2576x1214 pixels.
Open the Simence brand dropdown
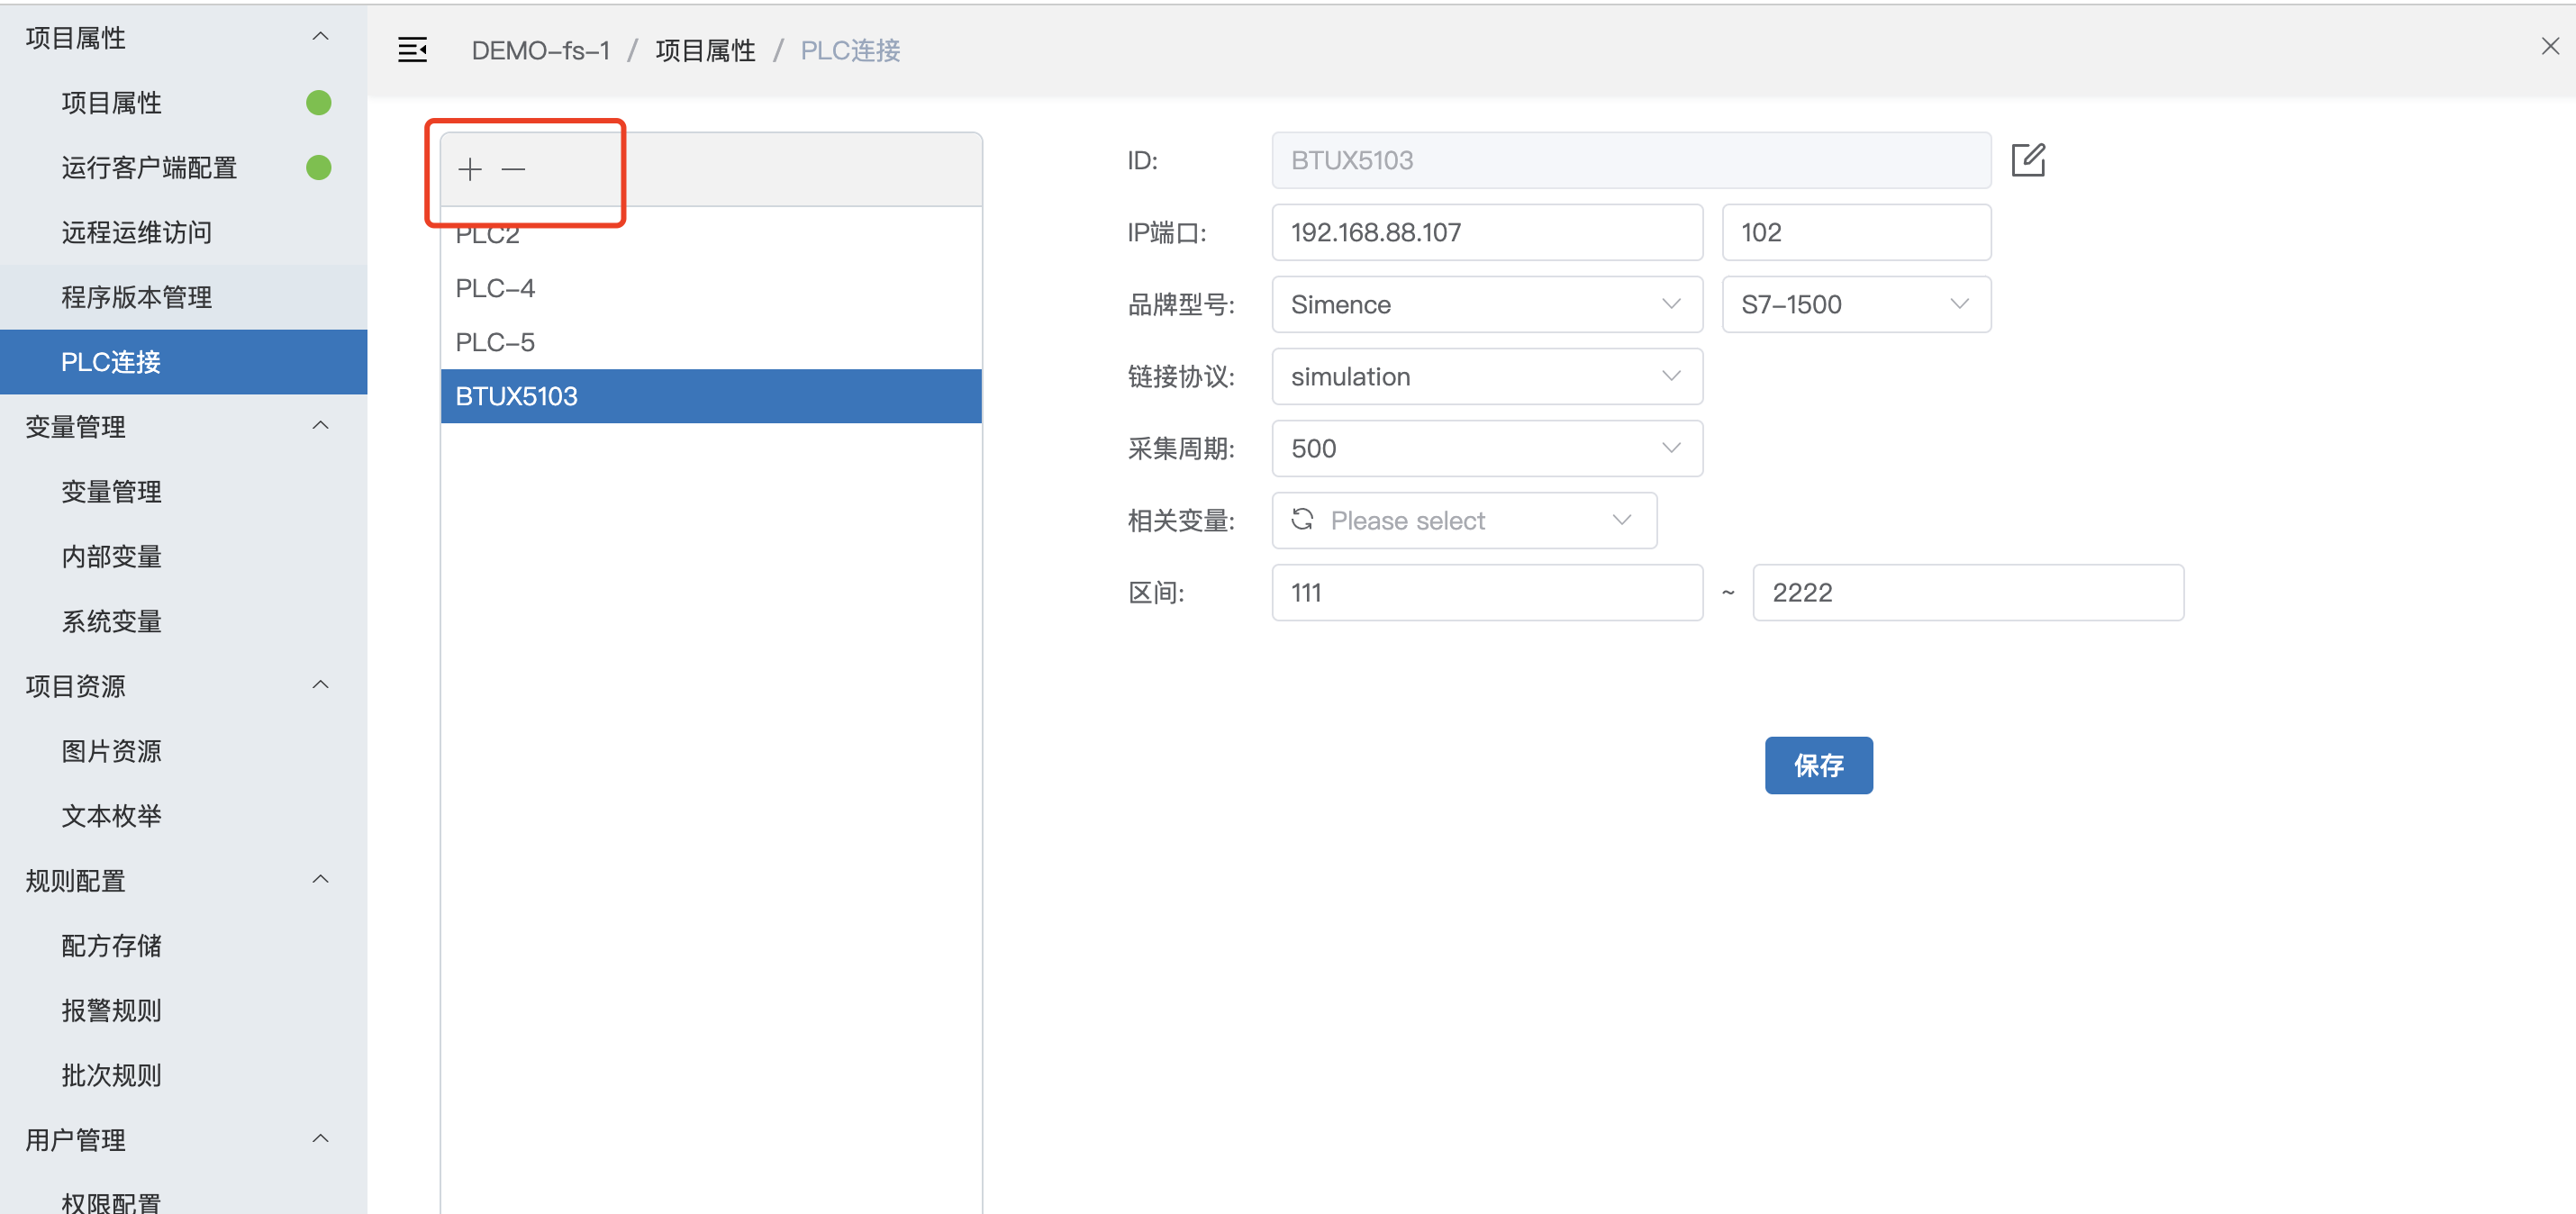1486,304
